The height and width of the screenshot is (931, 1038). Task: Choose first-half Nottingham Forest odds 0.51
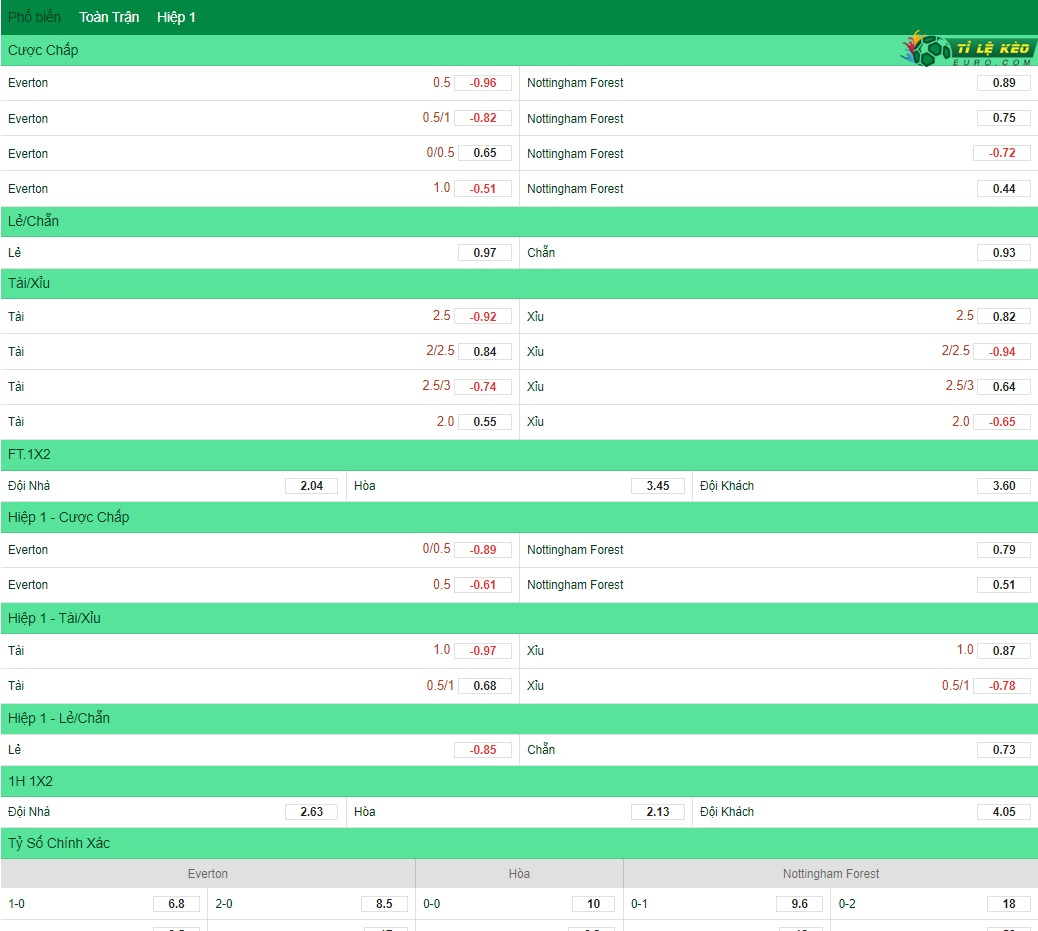click(1004, 585)
